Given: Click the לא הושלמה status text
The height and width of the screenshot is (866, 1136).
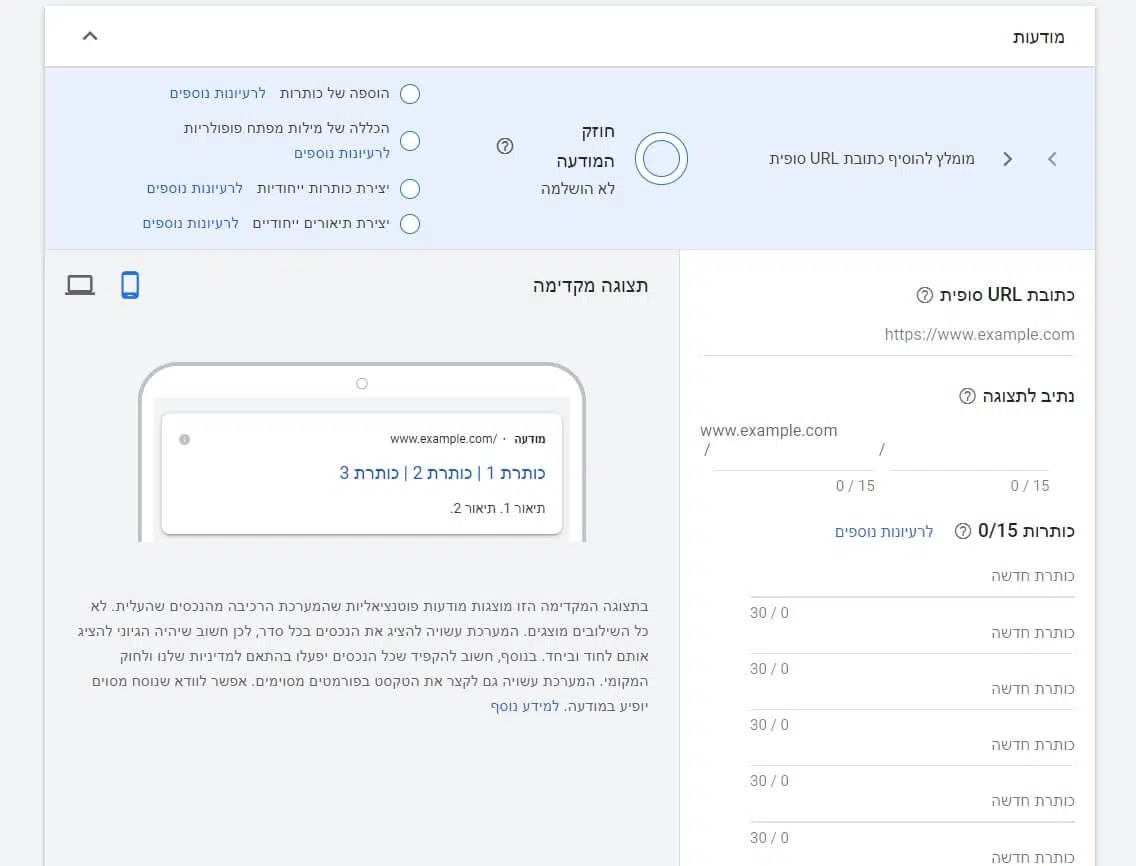Looking at the screenshot, I should click(x=577, y=188).
